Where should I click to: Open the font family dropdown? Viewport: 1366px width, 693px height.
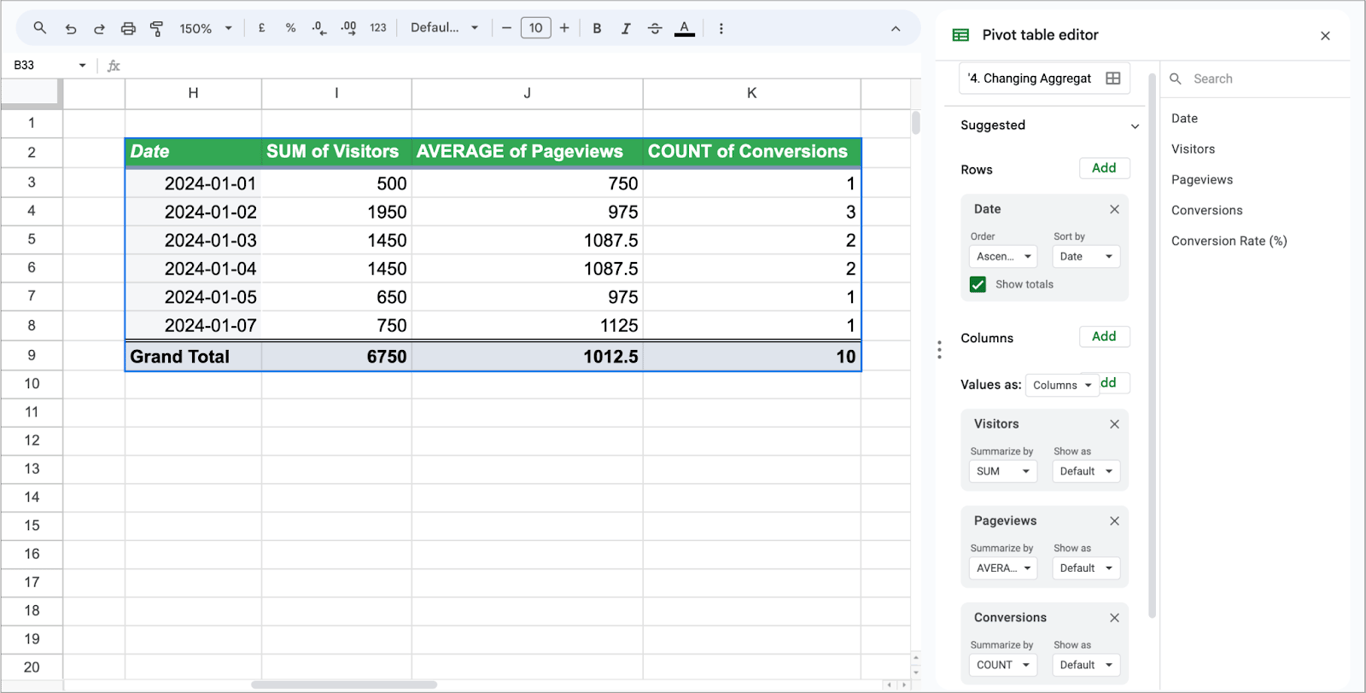coord(445,28)
